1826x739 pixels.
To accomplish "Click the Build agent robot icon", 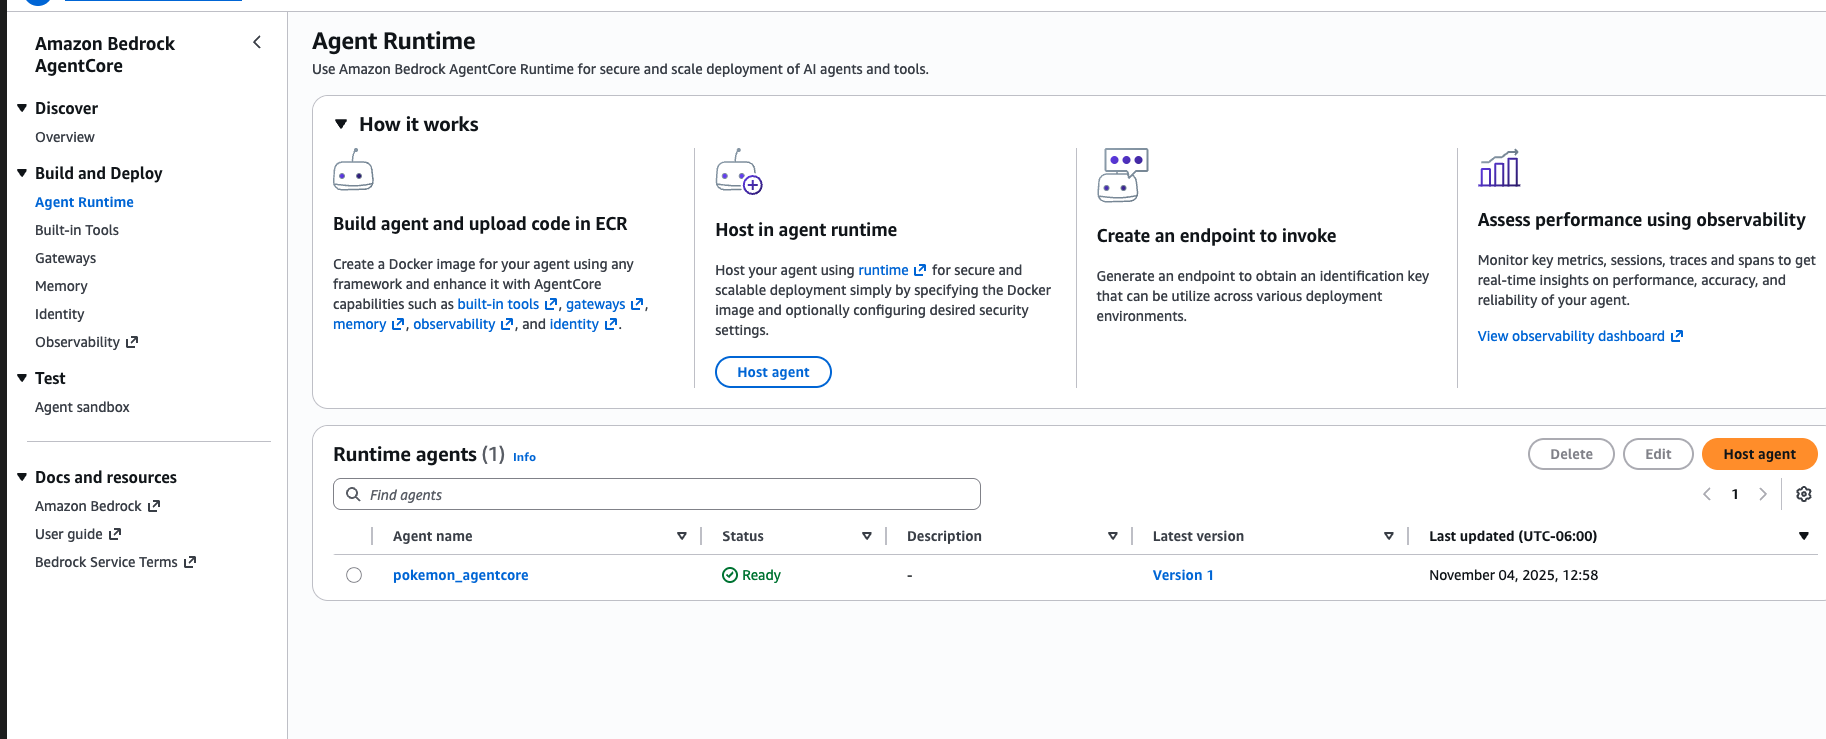I will (353, 171).
